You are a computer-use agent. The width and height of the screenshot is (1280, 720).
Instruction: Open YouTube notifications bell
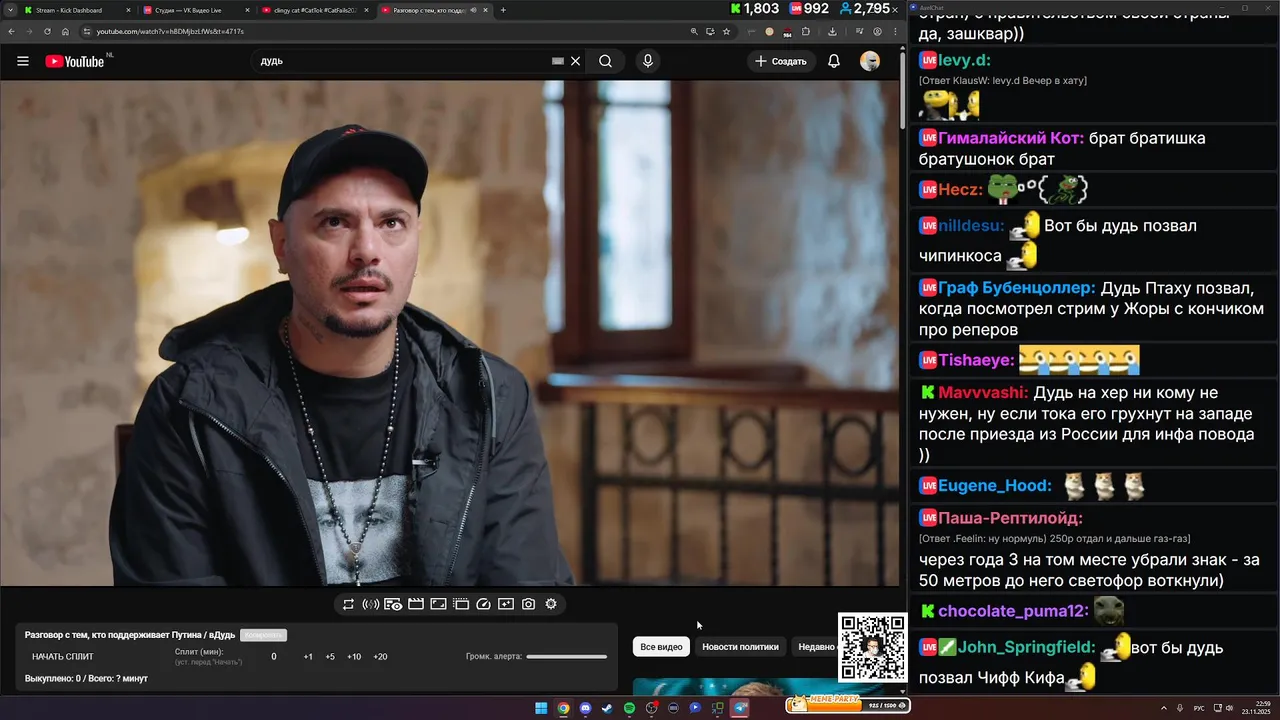(x=833, y=61)
